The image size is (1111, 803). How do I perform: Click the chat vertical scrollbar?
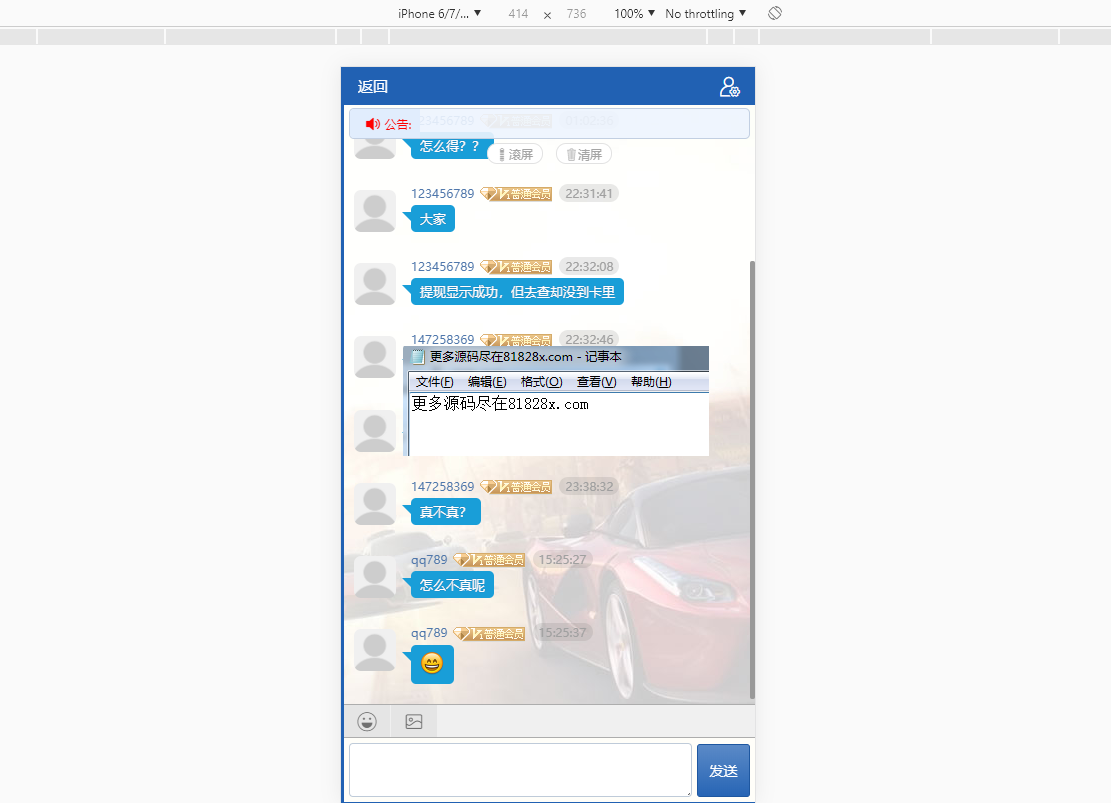[752, 480]
